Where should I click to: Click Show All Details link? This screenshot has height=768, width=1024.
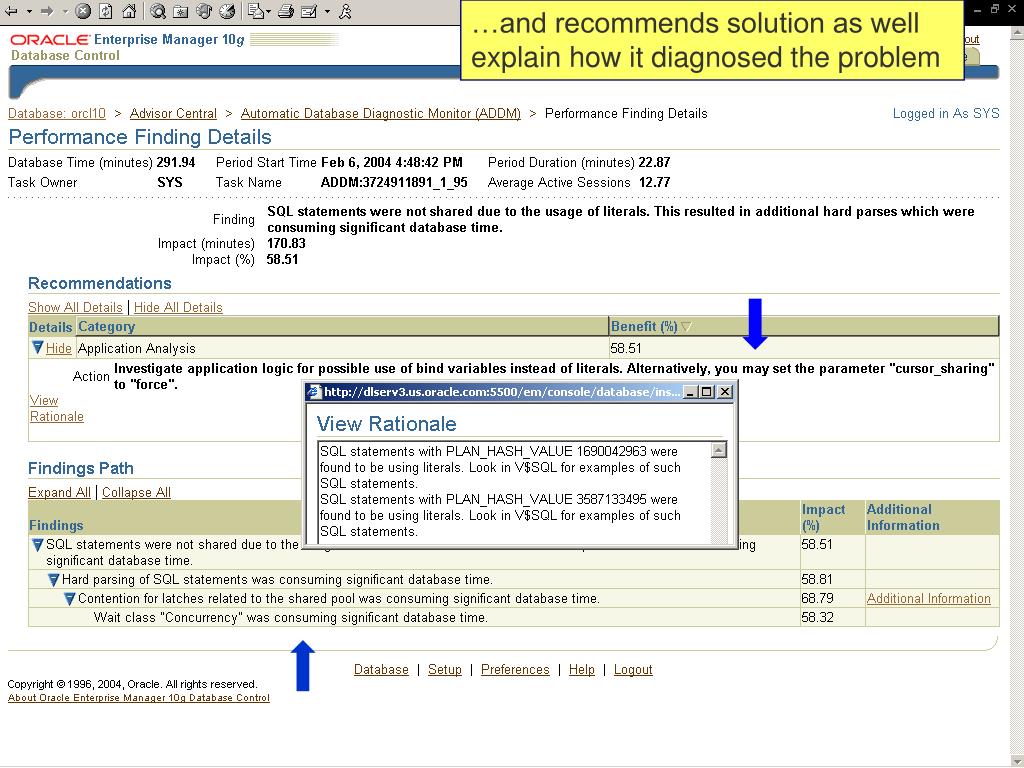75,308
